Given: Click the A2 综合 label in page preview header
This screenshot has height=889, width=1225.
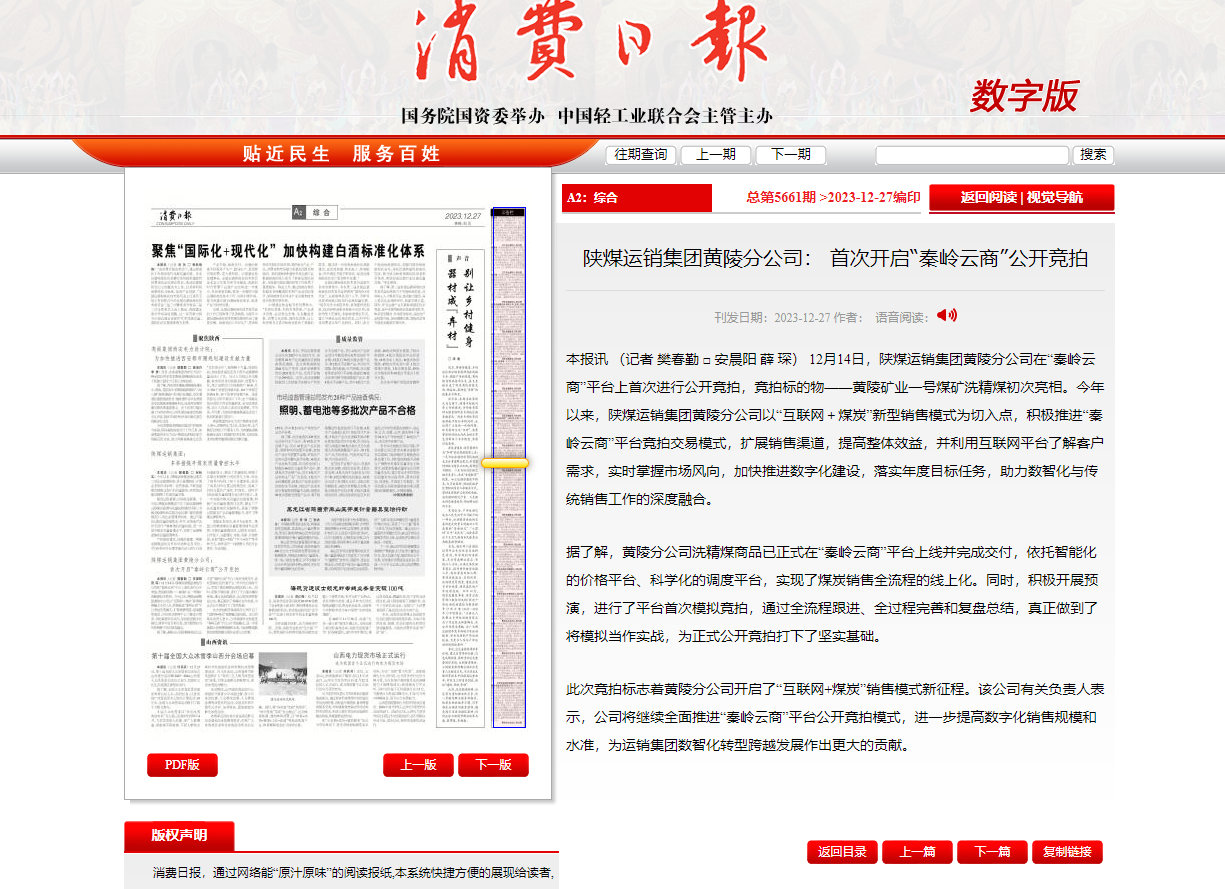Looking at the screenshot, I should 313,213.
